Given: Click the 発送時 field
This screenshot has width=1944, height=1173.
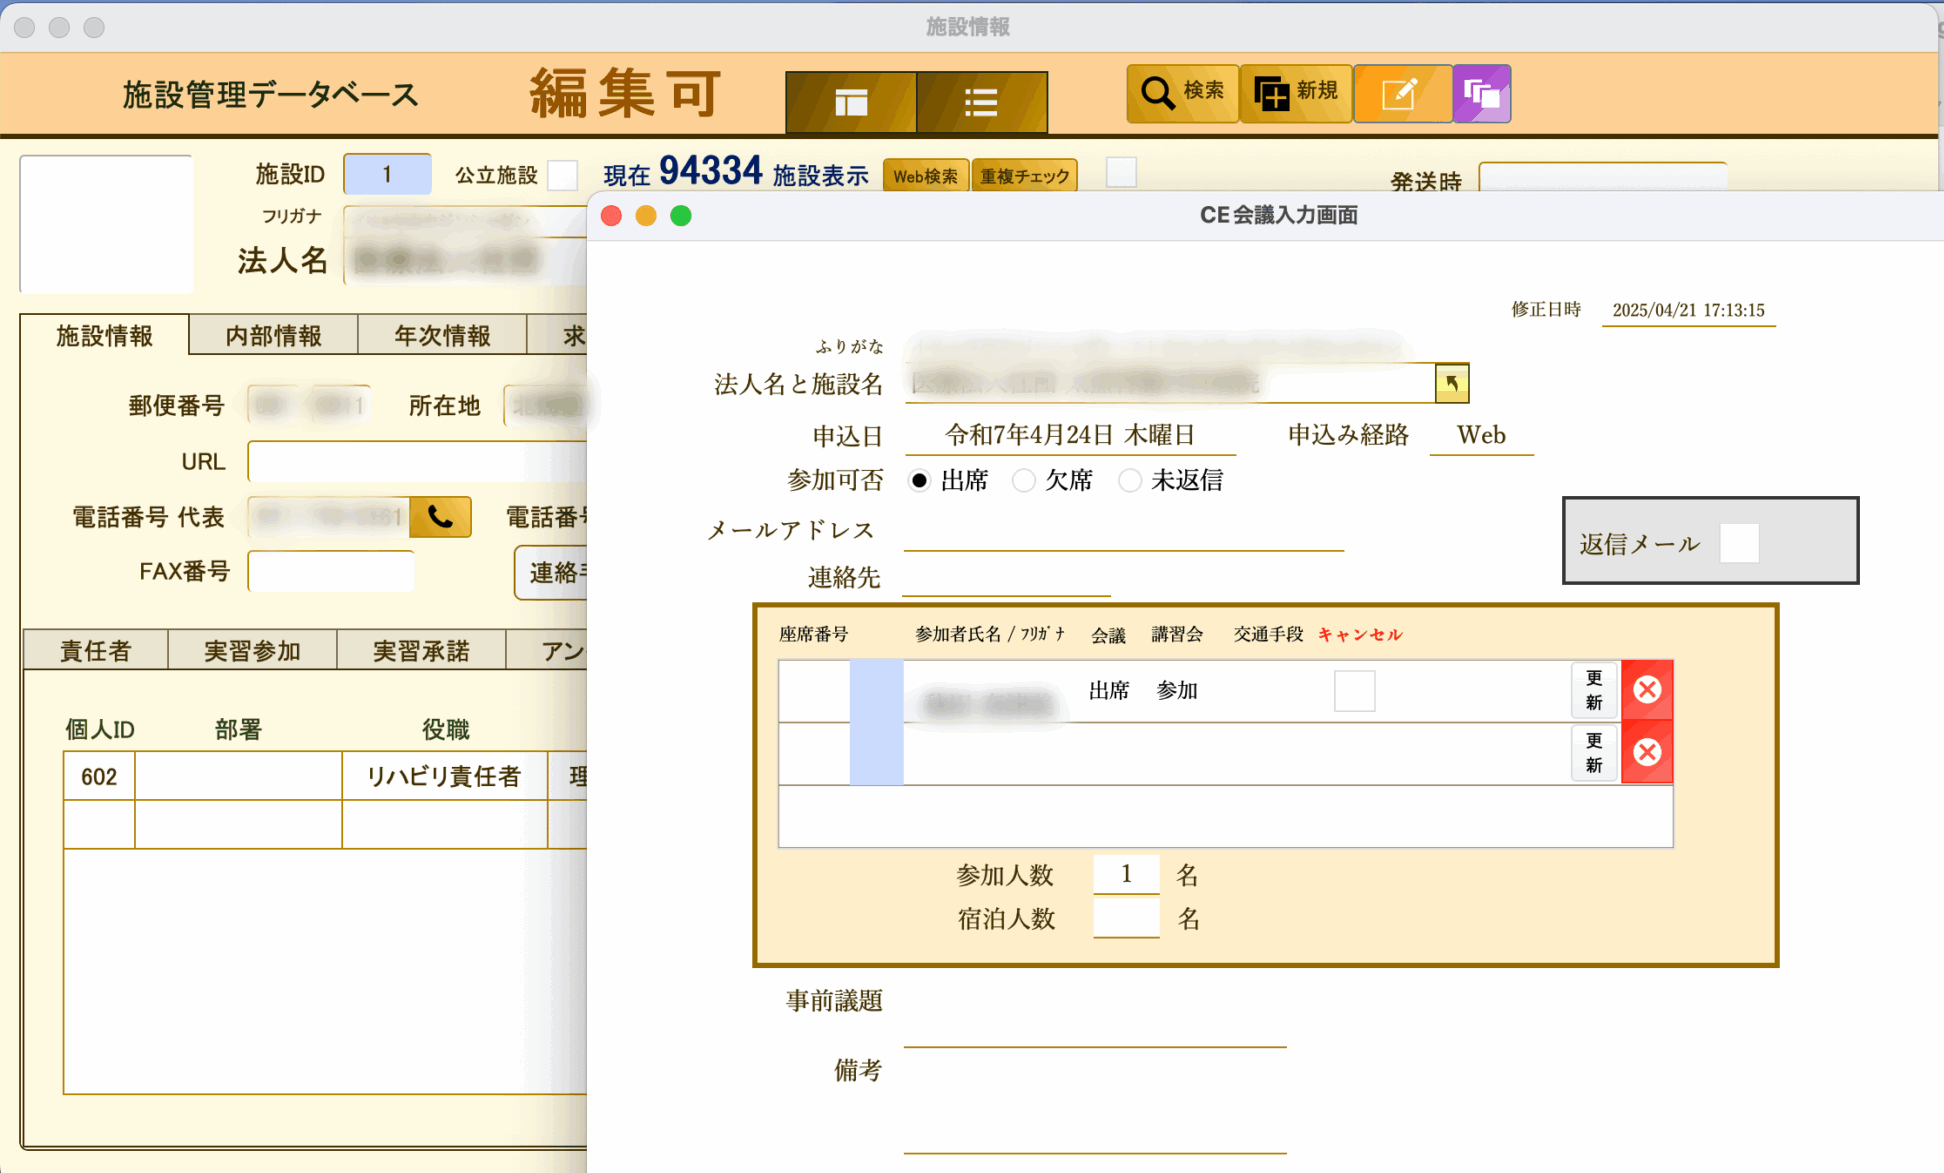Looking at the screenshot, I should 1603,177.
